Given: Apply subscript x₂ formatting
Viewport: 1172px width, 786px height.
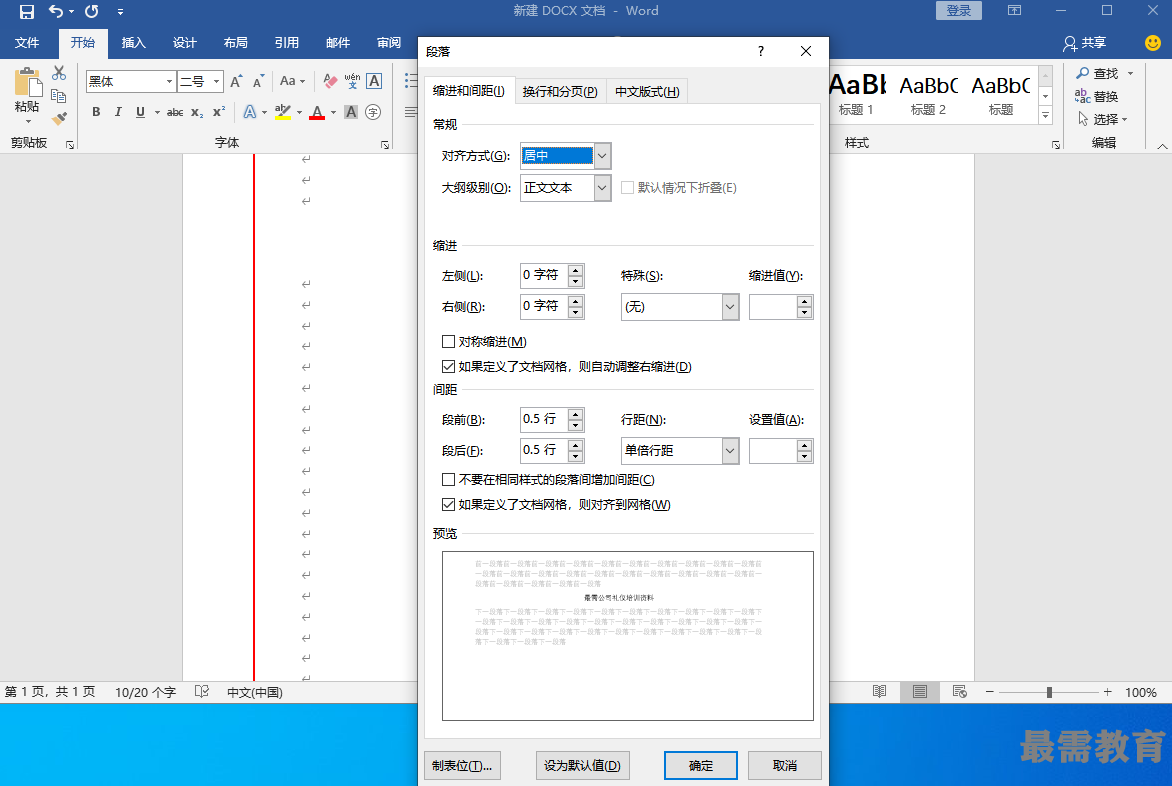Looking at the screenshot, I should click(197, 112).
